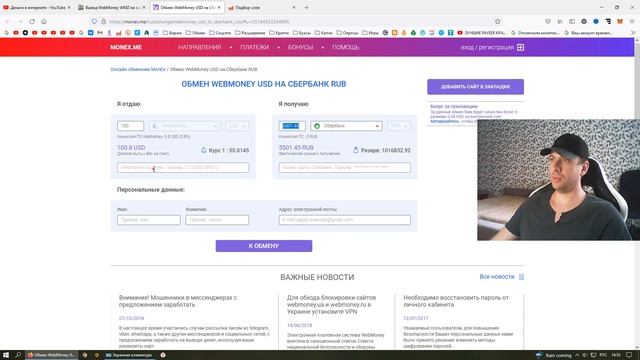The width and height of the screenshot is (640, 360).
Task: Click the browser reload button
Action: pyautogui.click(x=32, y=21)
